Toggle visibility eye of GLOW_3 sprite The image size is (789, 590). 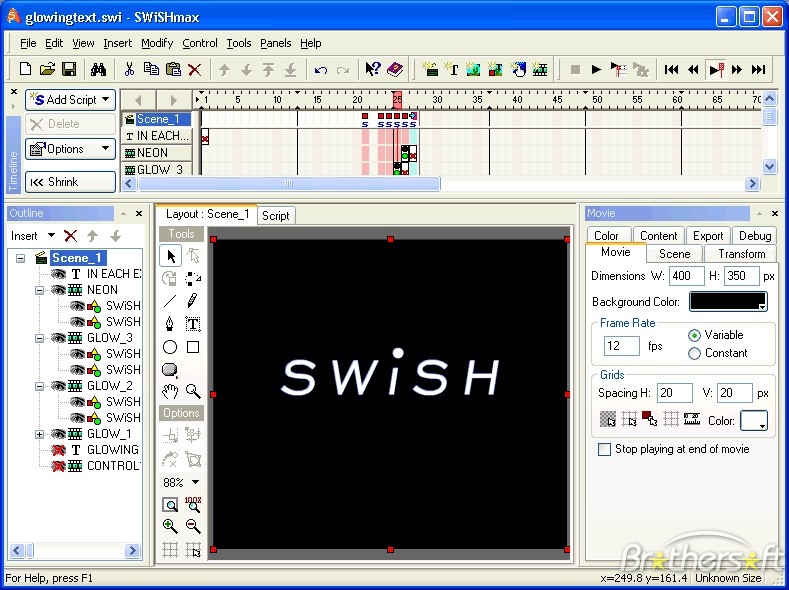58,338
